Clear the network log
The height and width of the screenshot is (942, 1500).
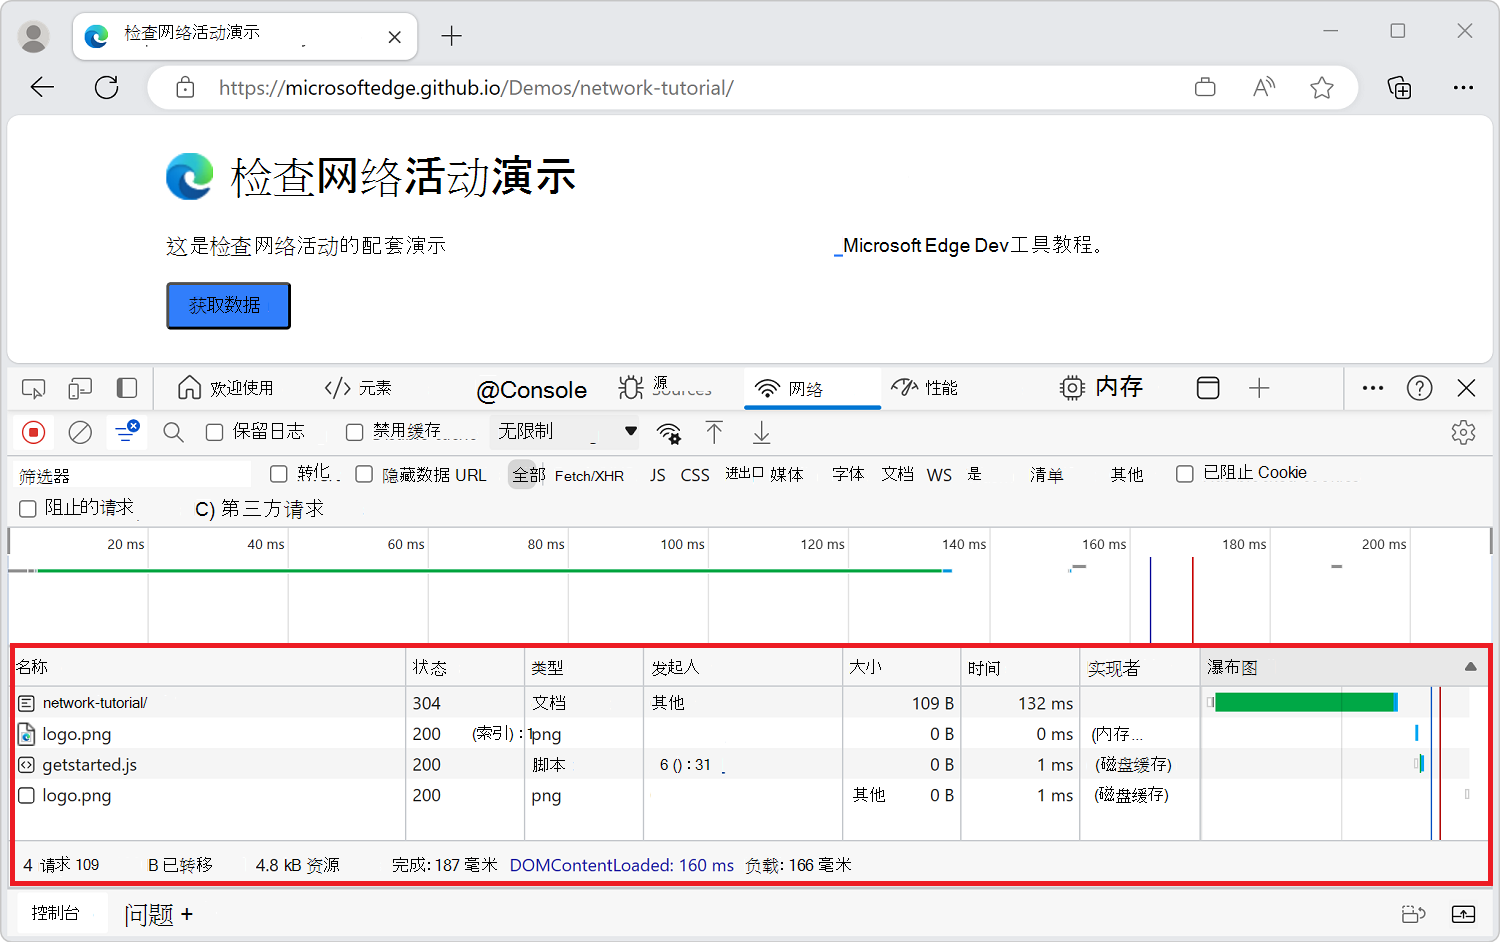tap(80, 432)
